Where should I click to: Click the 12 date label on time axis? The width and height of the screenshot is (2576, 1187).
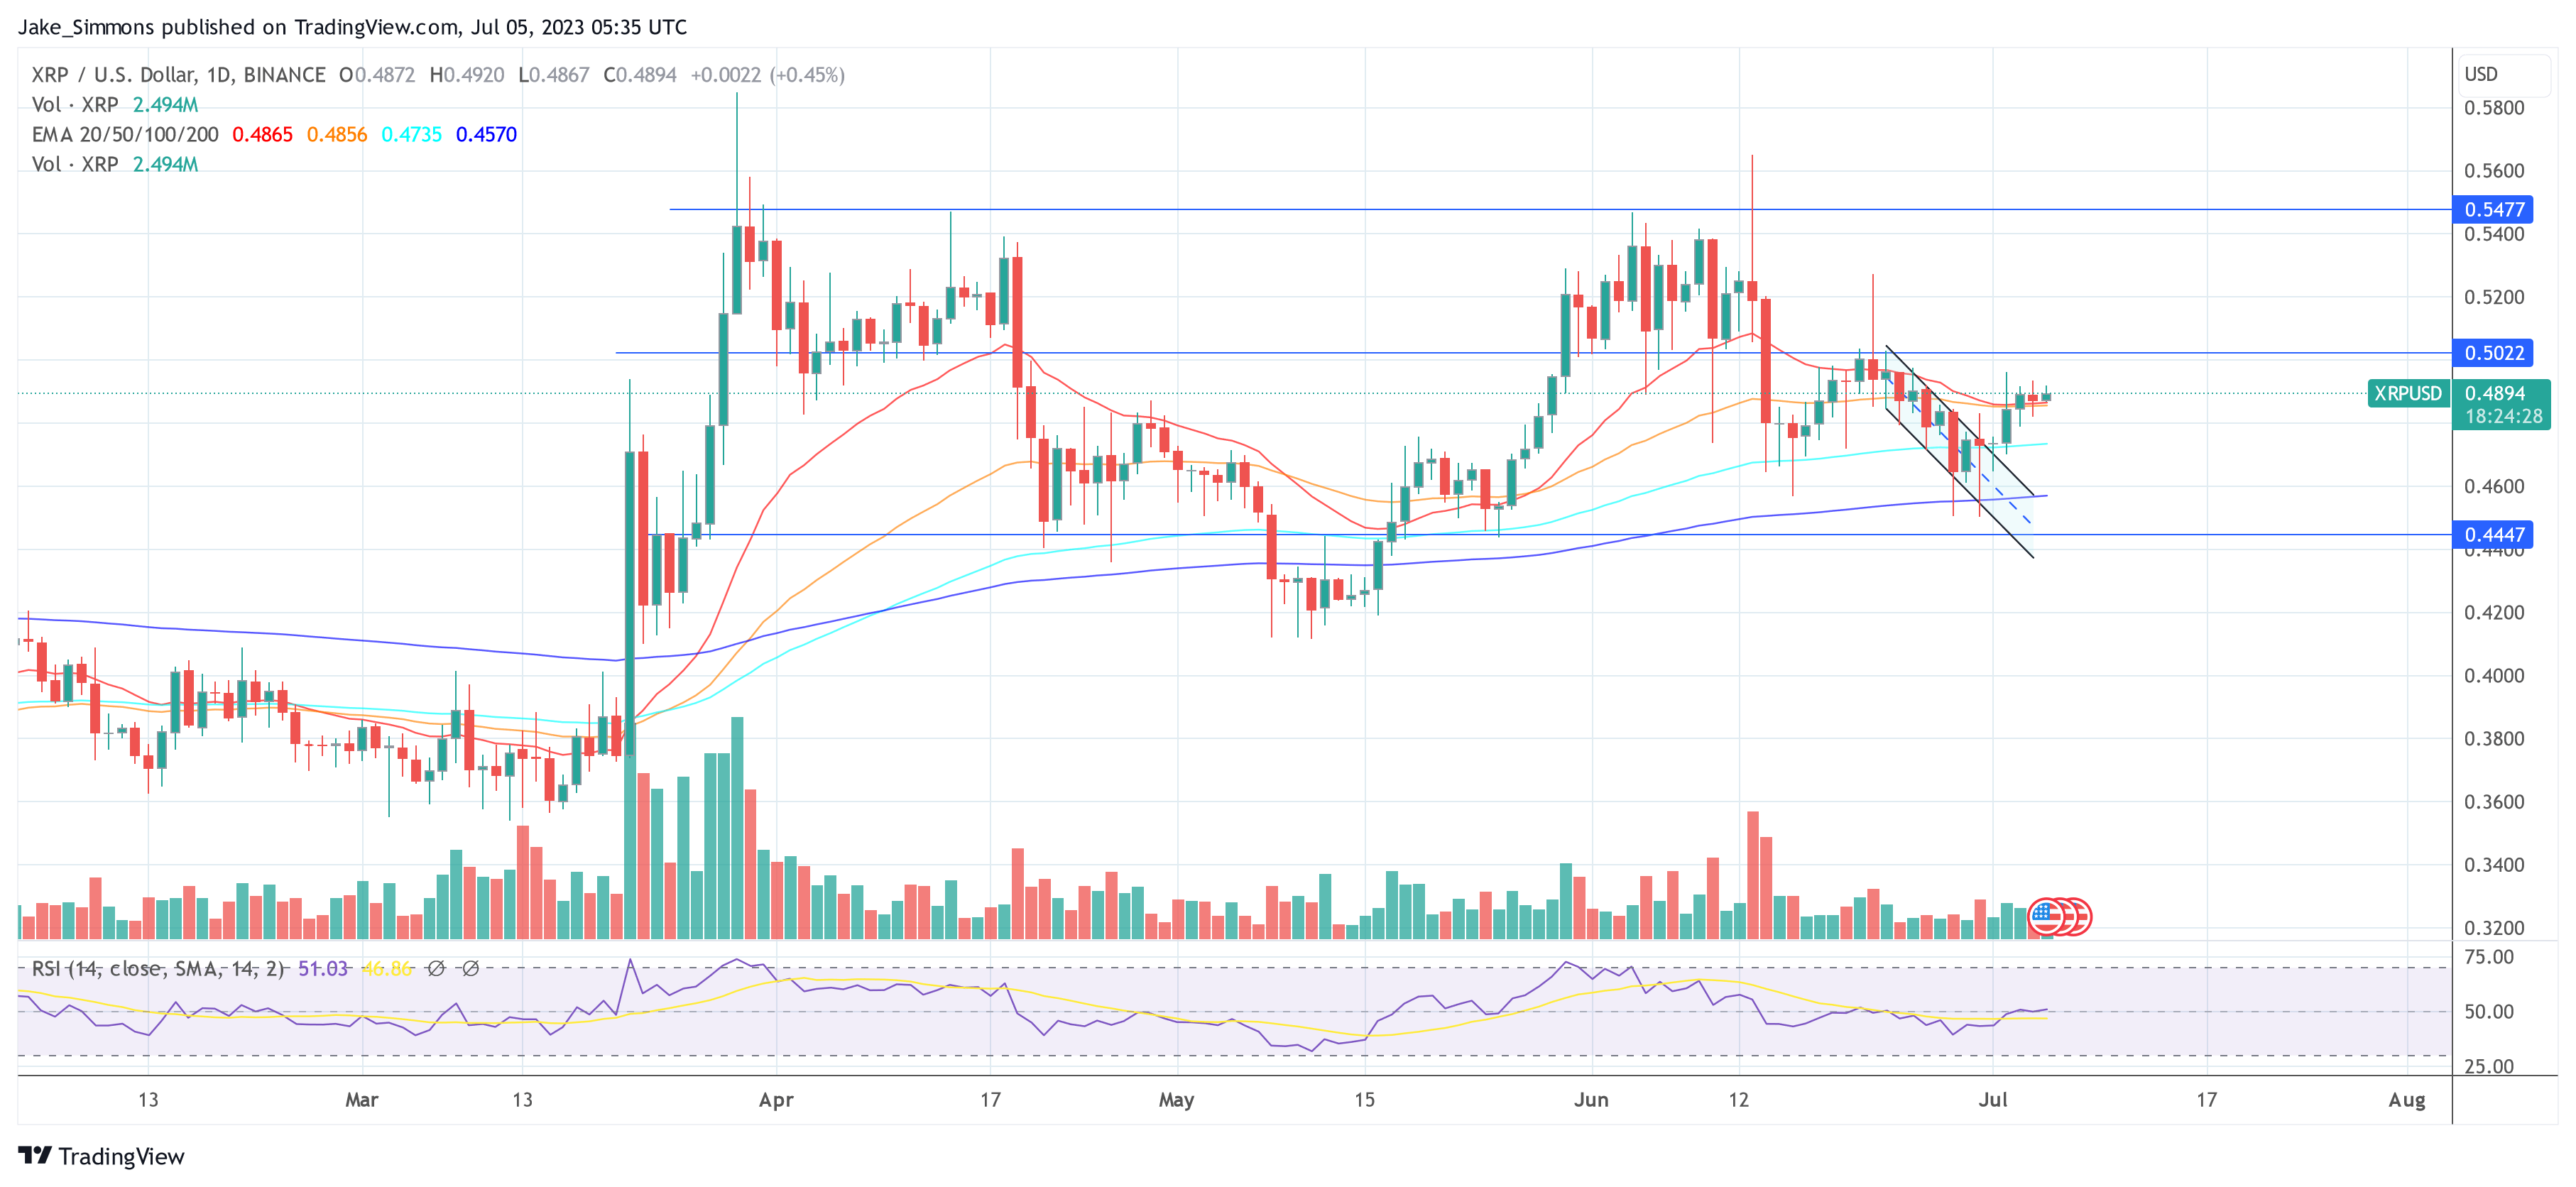point(1739,1100)
